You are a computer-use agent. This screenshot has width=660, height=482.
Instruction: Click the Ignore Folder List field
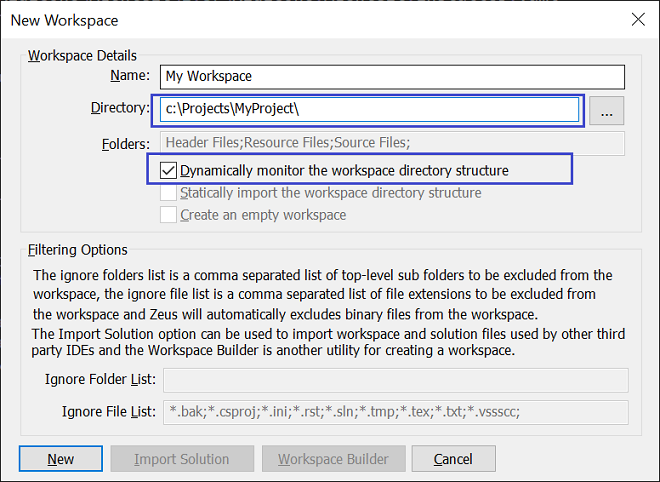pos(396,380)
